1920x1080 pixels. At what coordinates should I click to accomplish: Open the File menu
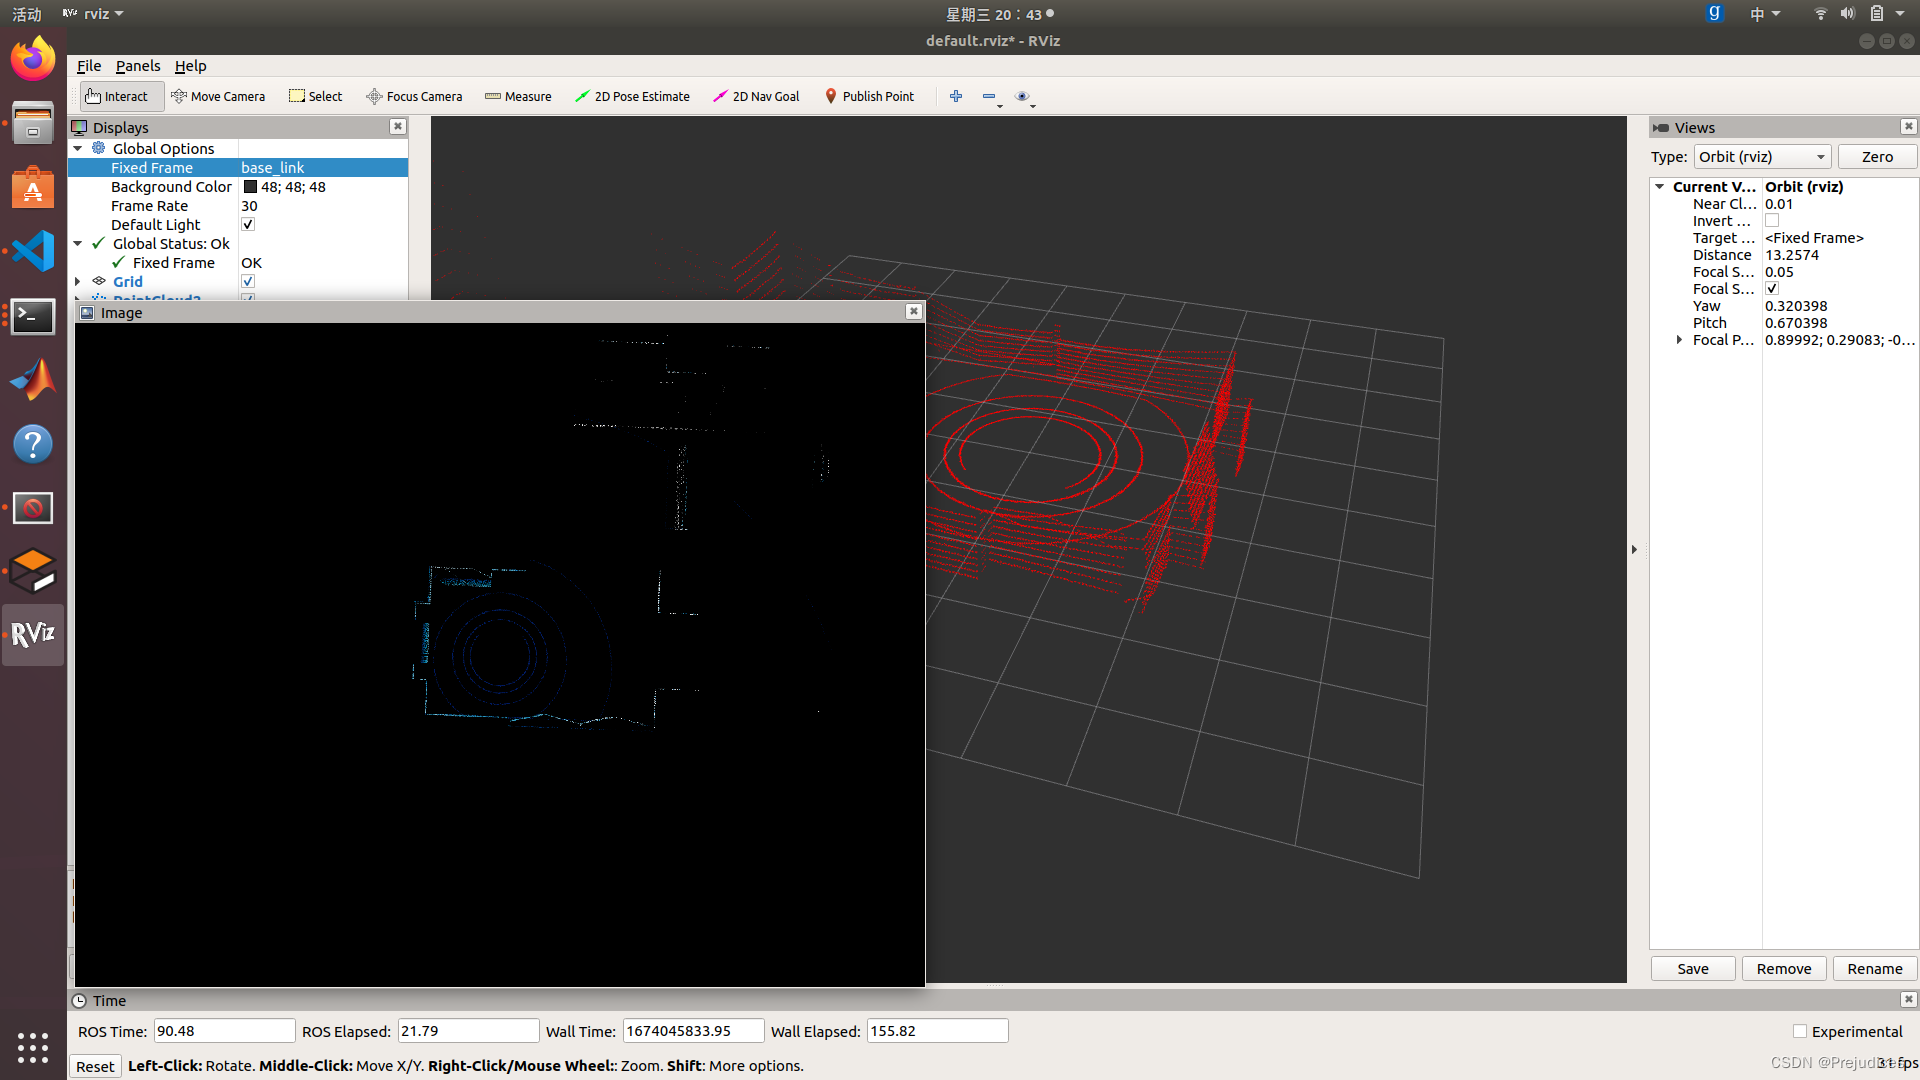tap(89, 66)
